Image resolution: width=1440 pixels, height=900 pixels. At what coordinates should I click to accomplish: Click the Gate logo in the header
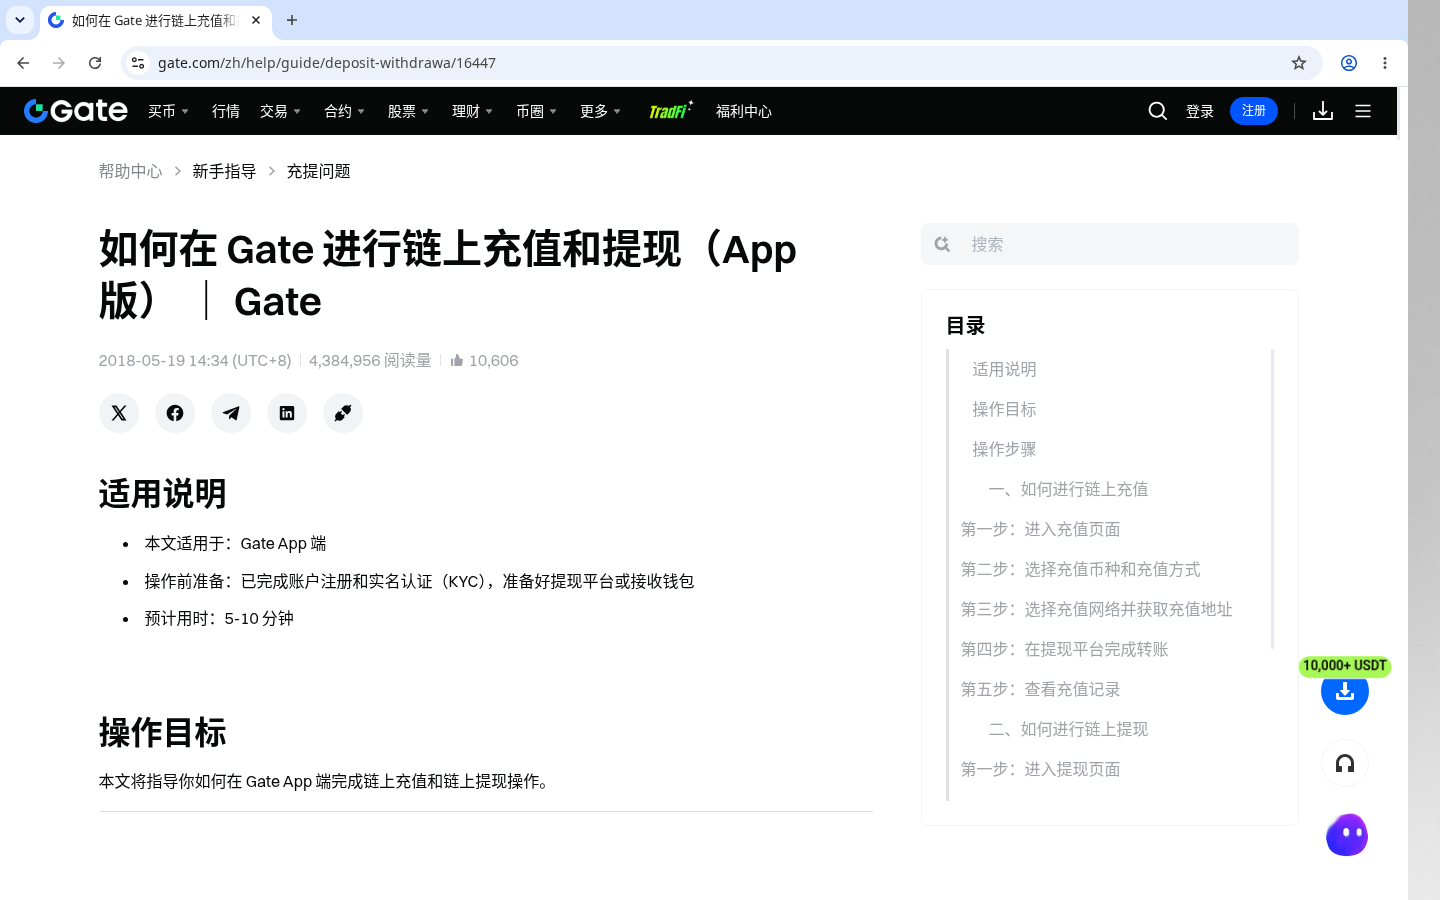coord(76,111)
